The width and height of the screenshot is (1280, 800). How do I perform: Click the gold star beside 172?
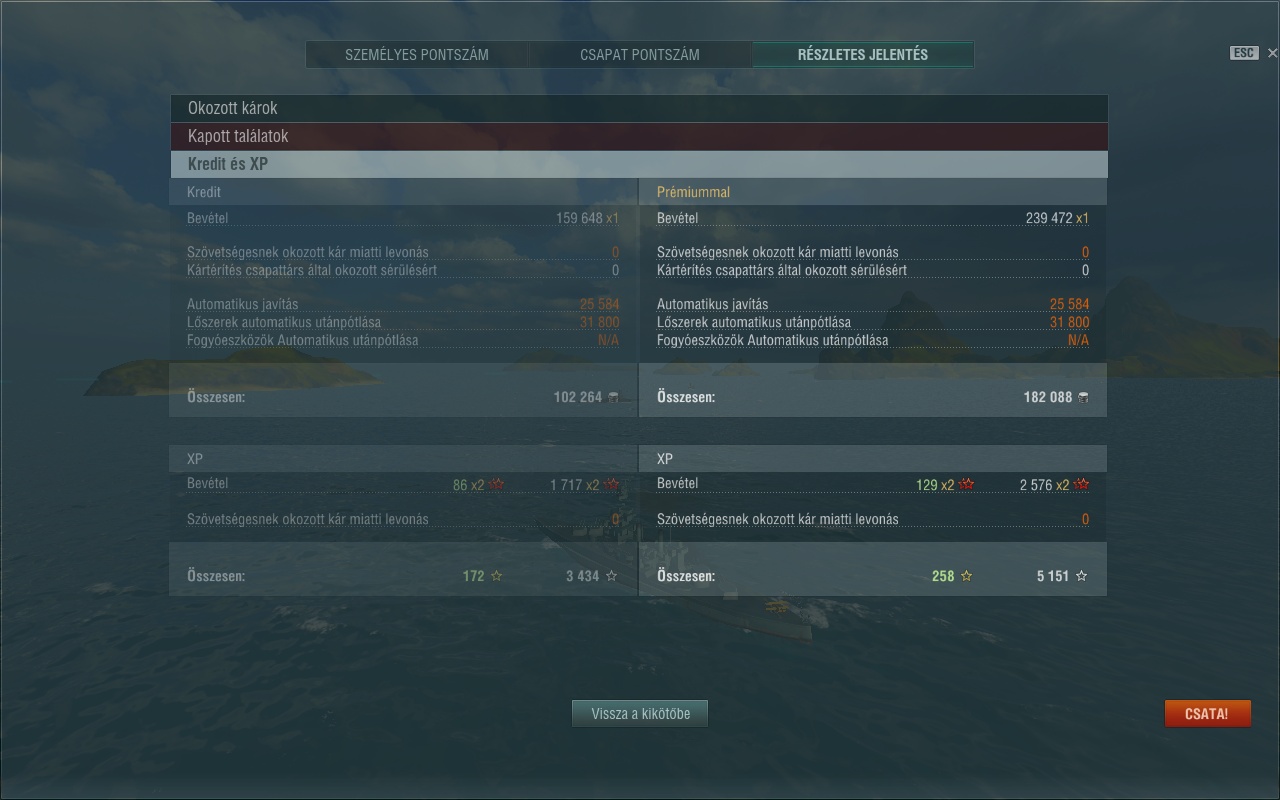[497, 576]
